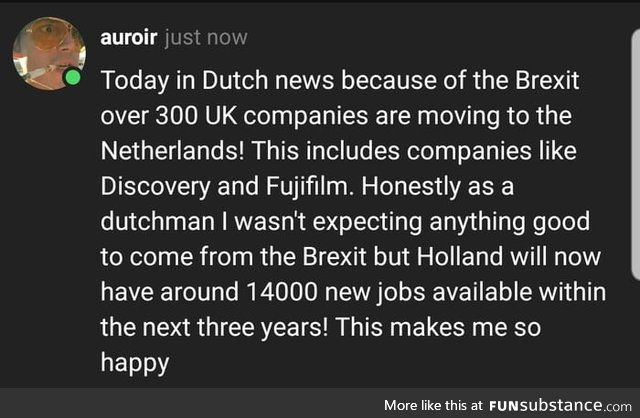The width and height of the screenshot is (640, 418).
Task: Open auroir's profile picture avatar
Action: pyautogui.click(x=47, y=52)
